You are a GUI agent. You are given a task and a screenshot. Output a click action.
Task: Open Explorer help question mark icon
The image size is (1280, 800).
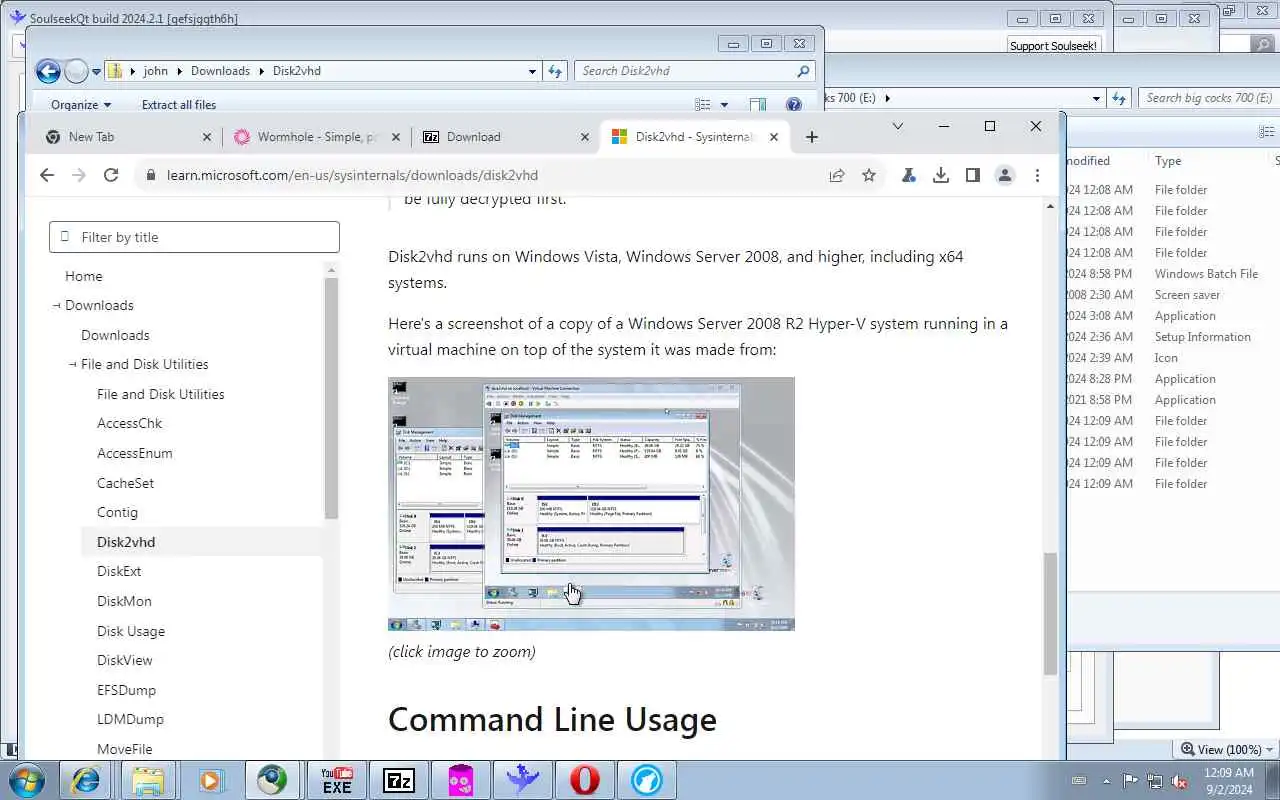tap(794, 104)
